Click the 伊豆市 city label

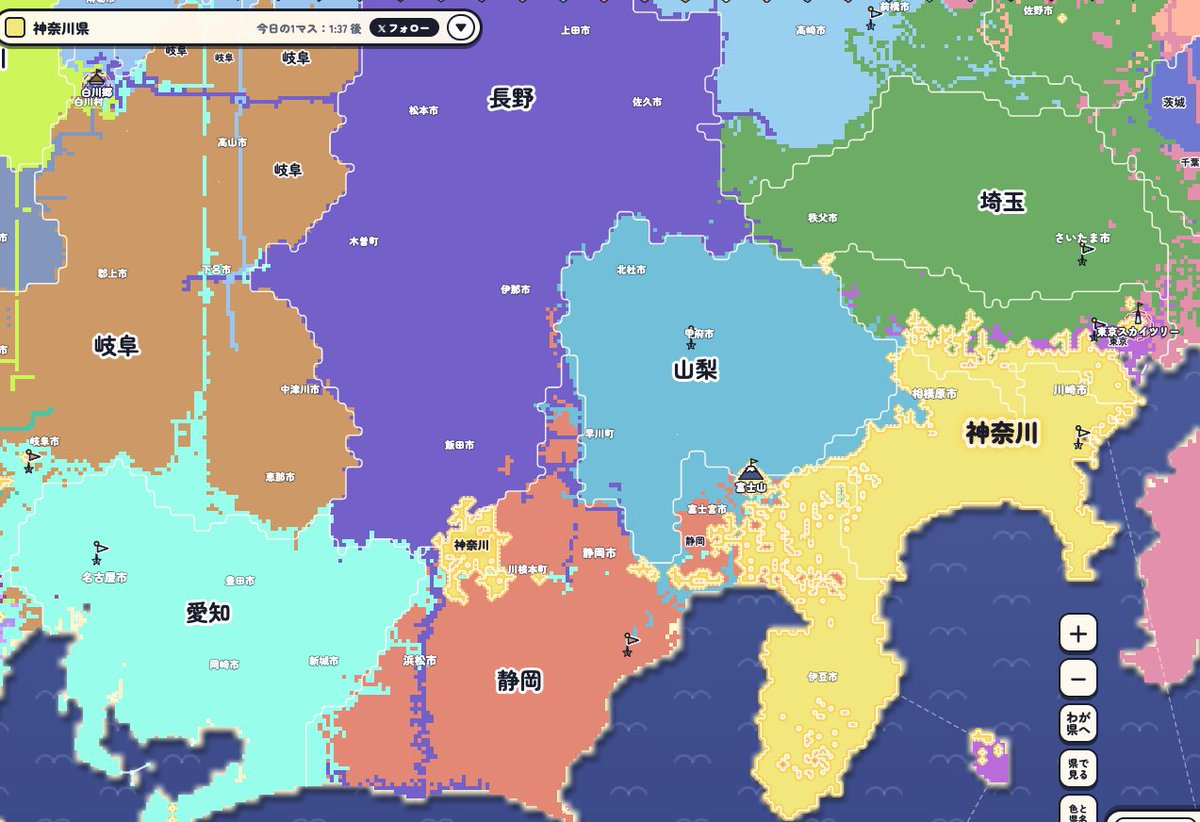coord(821,677)
